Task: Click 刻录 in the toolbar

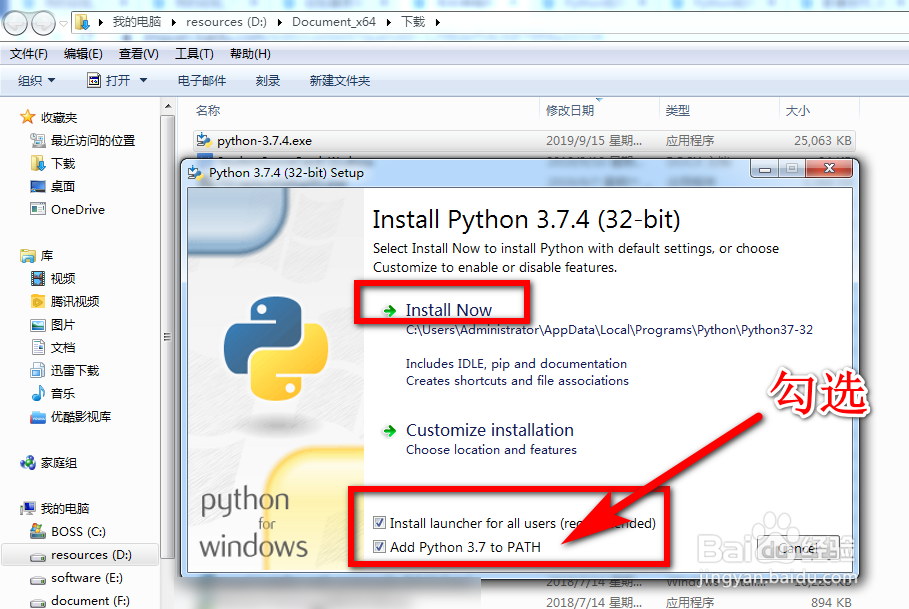Action: [268, 81]
